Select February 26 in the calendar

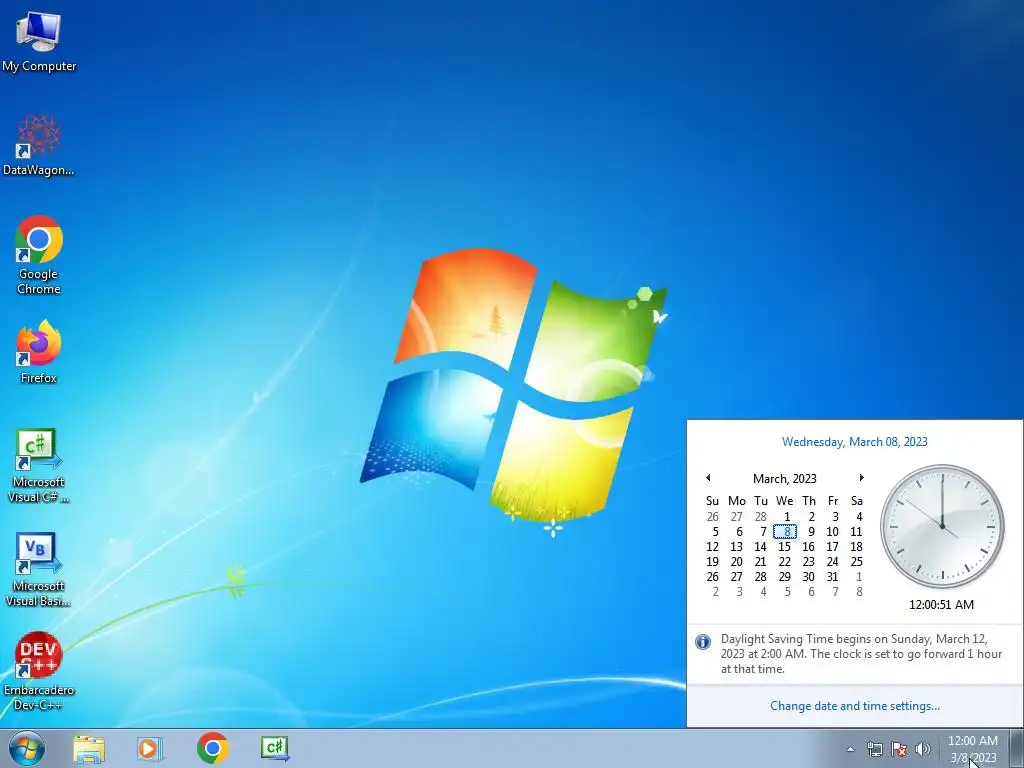click(x=712, y=517)
